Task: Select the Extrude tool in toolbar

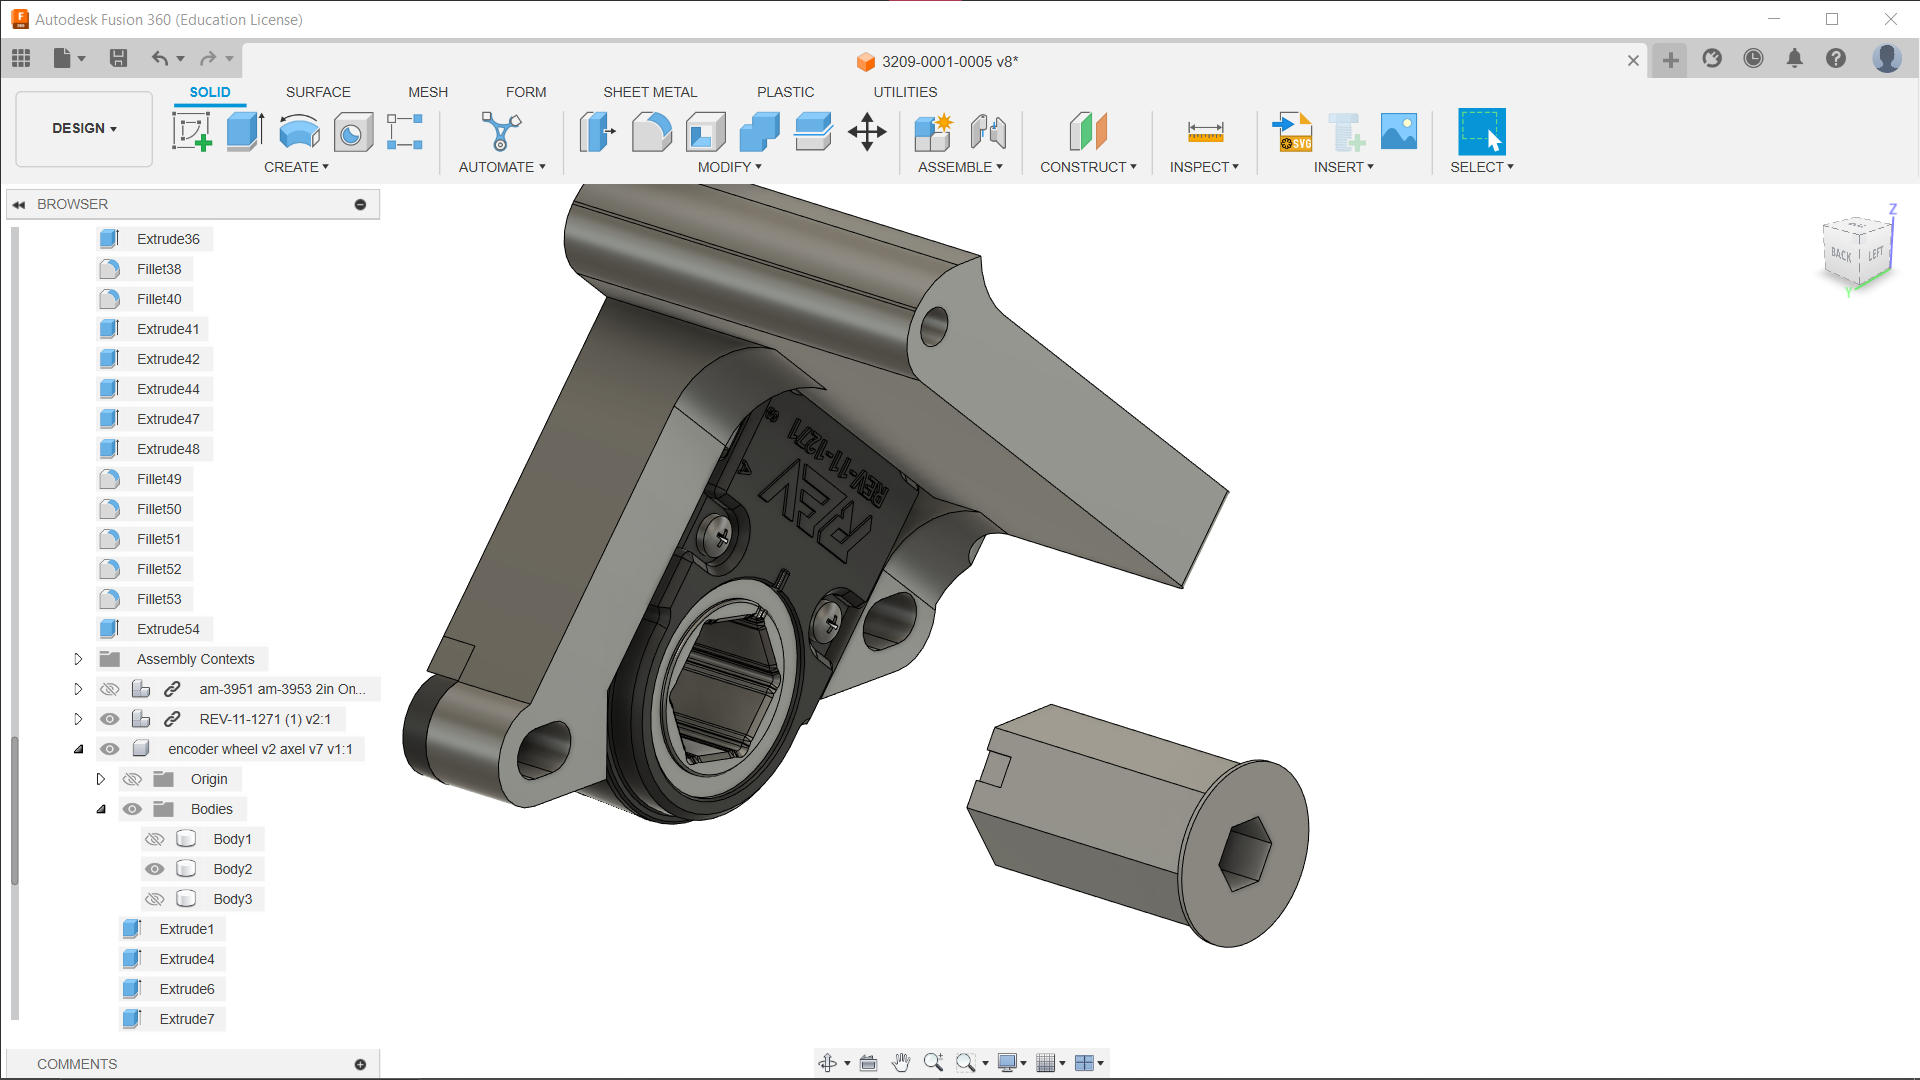Action: click(245, 131)
